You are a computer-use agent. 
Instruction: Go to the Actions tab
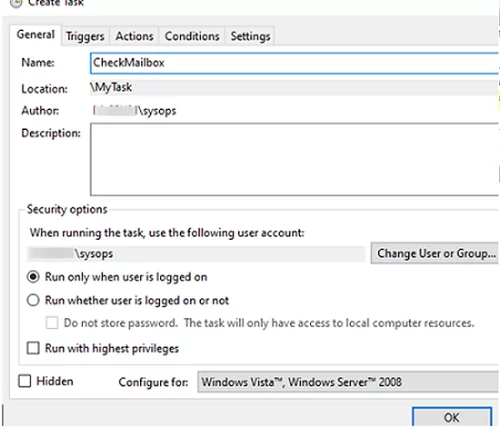[134, 36]
